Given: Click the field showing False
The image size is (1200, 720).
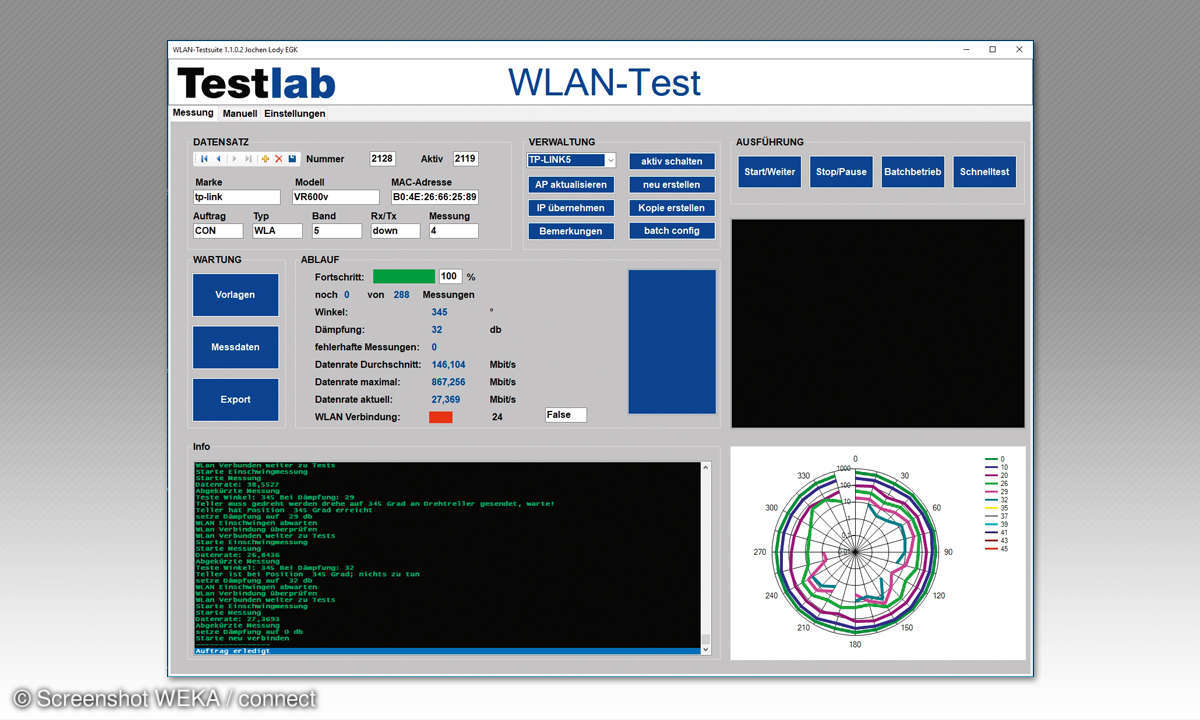Looking at the screenshot, I should [x=566, y=415].
